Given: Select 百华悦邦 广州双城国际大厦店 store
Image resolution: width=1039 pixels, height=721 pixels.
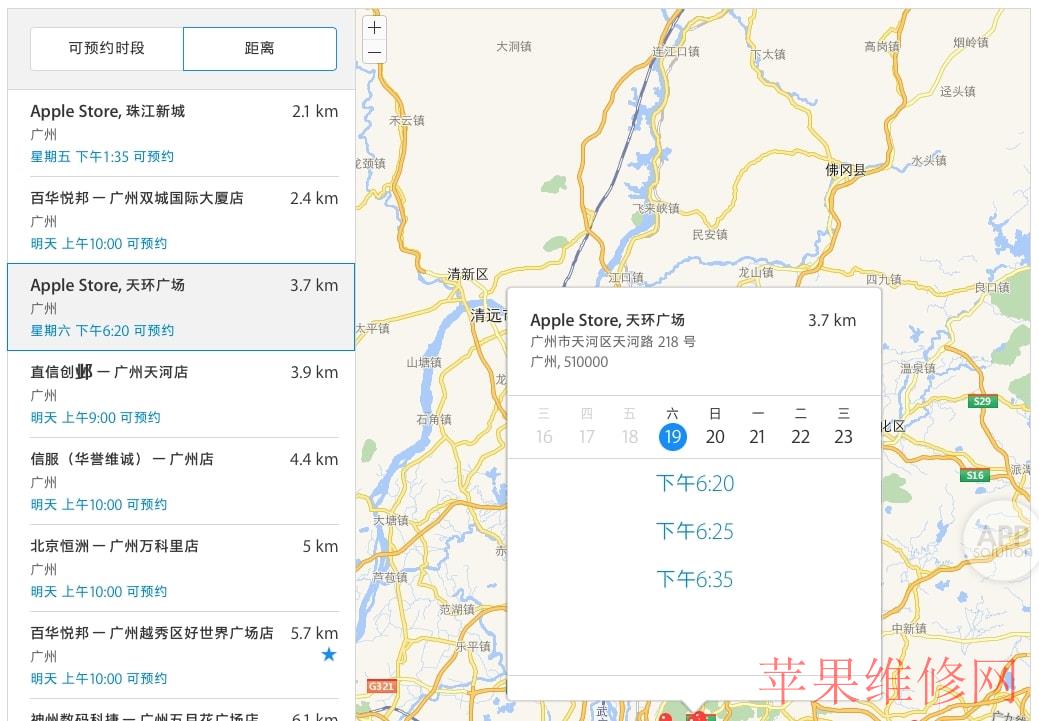Looking at the screenshot, I should (x=181, y=220).
